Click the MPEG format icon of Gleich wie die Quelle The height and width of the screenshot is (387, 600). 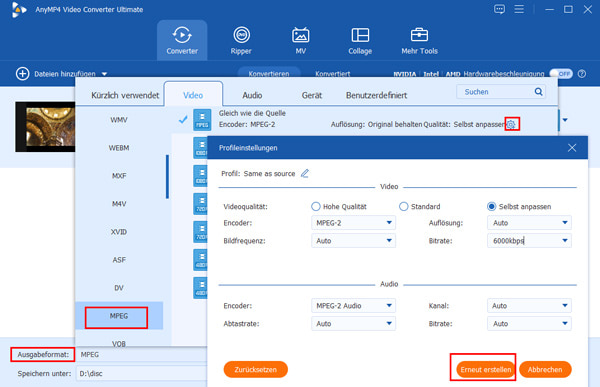(202, 120)
